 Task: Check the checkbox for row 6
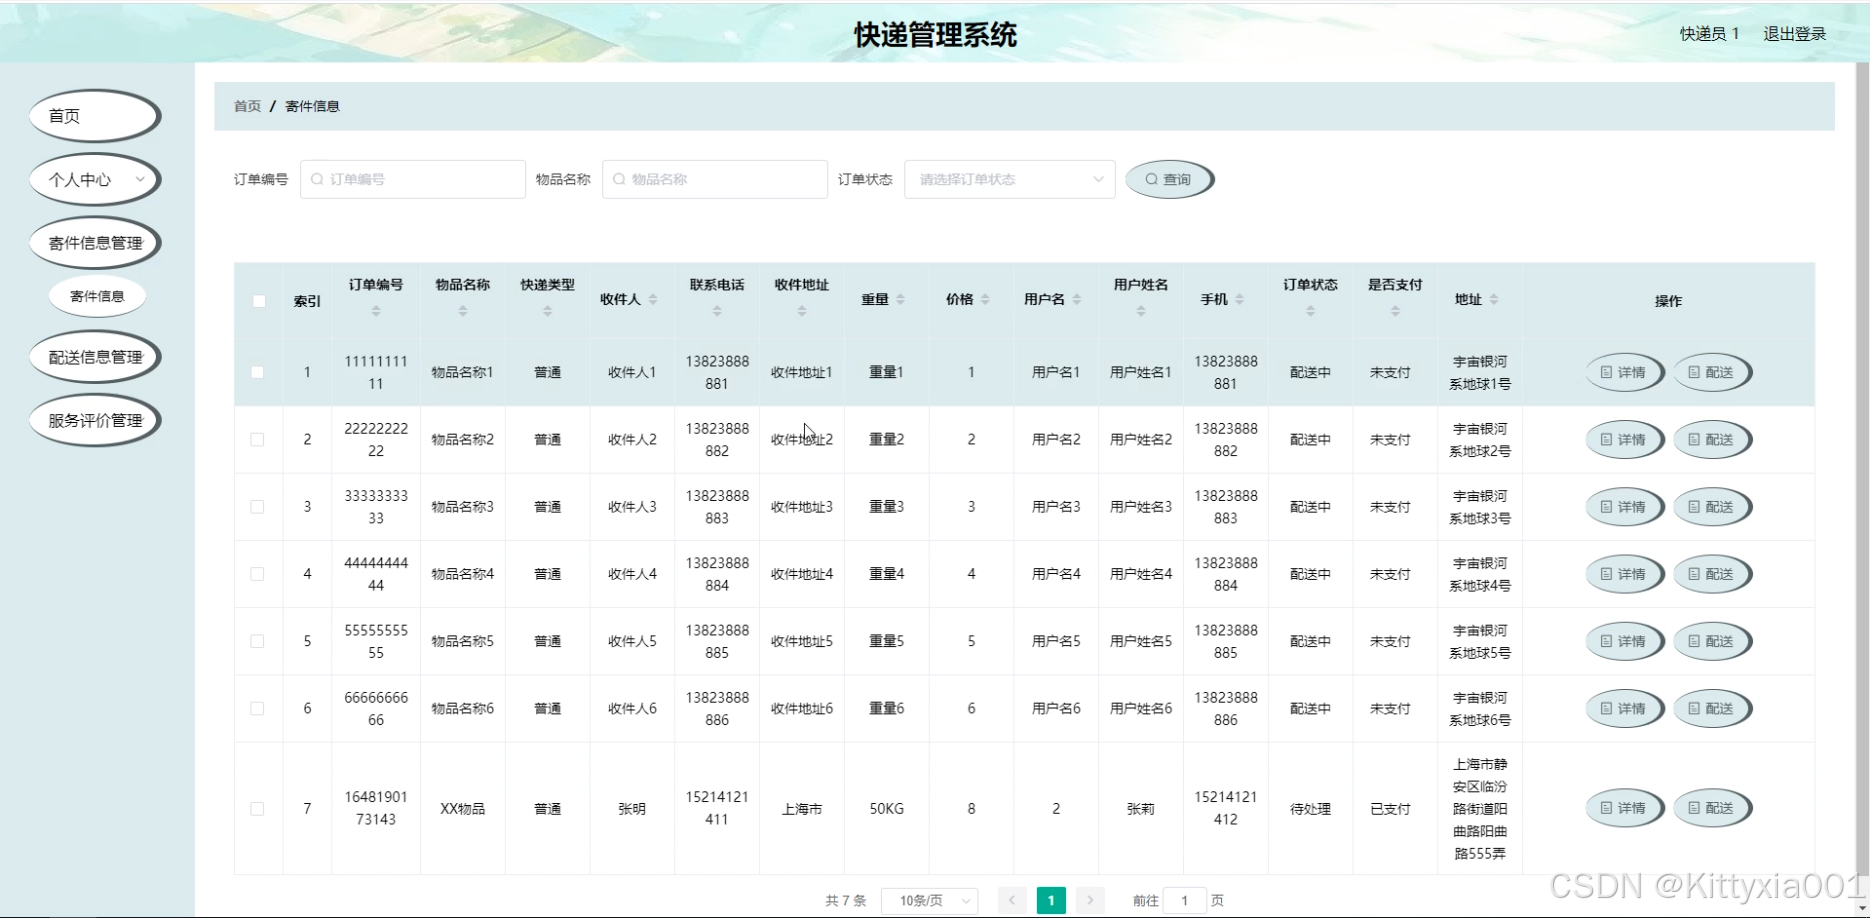[257, 708]
